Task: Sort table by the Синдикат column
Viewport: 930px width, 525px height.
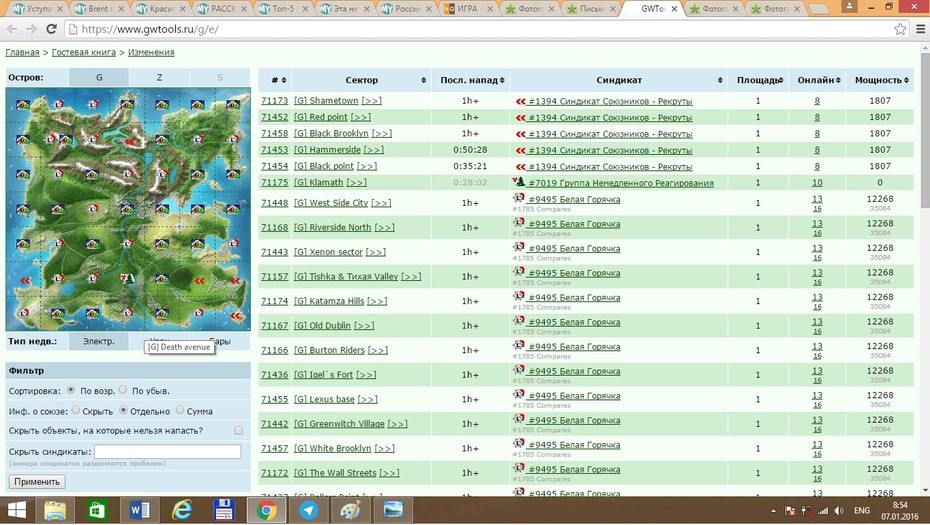Action: pos(619,80)
